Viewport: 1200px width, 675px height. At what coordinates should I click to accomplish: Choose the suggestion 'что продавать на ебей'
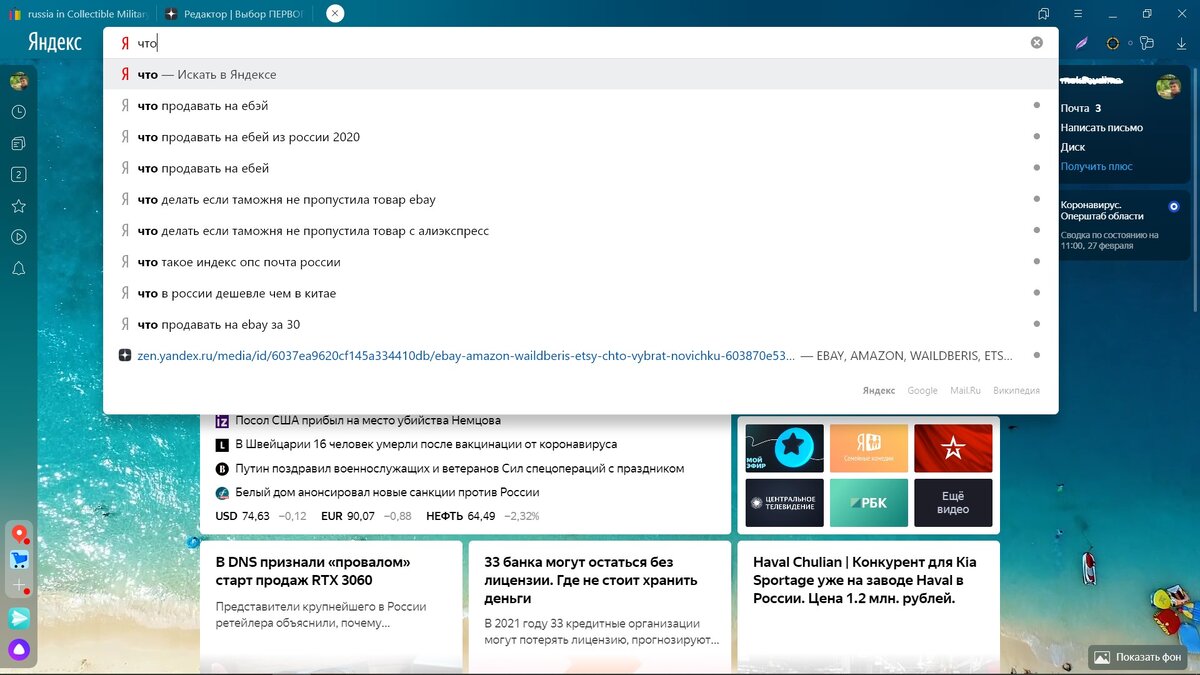coord(580,168)
